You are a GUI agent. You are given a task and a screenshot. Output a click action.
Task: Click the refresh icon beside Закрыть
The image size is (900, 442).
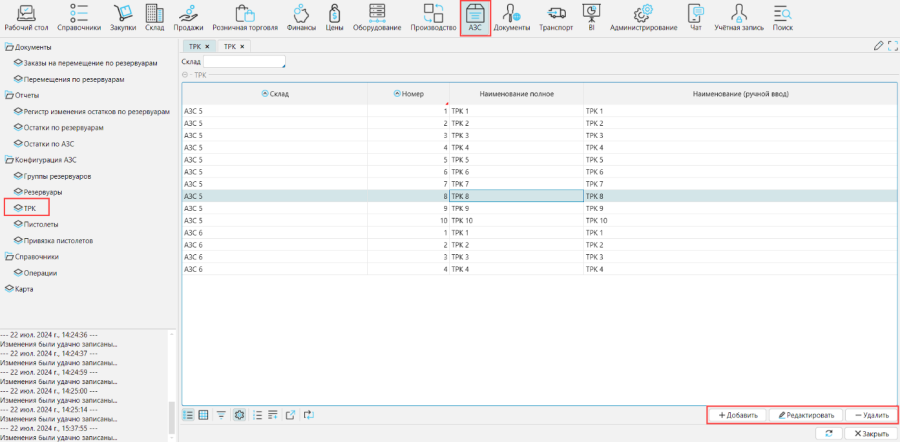point(828,433)
